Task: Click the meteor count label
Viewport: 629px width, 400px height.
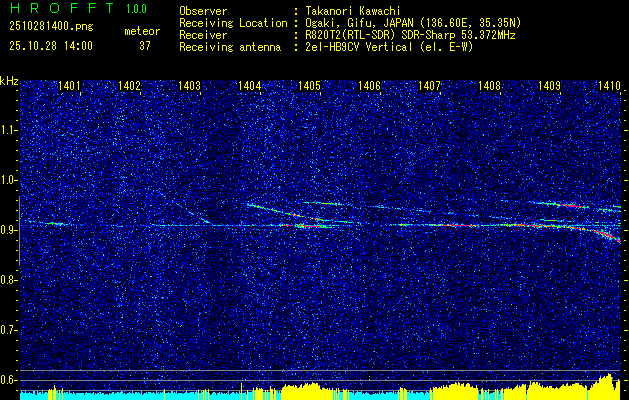Action: pyautogui.click(x=142, y=31)
